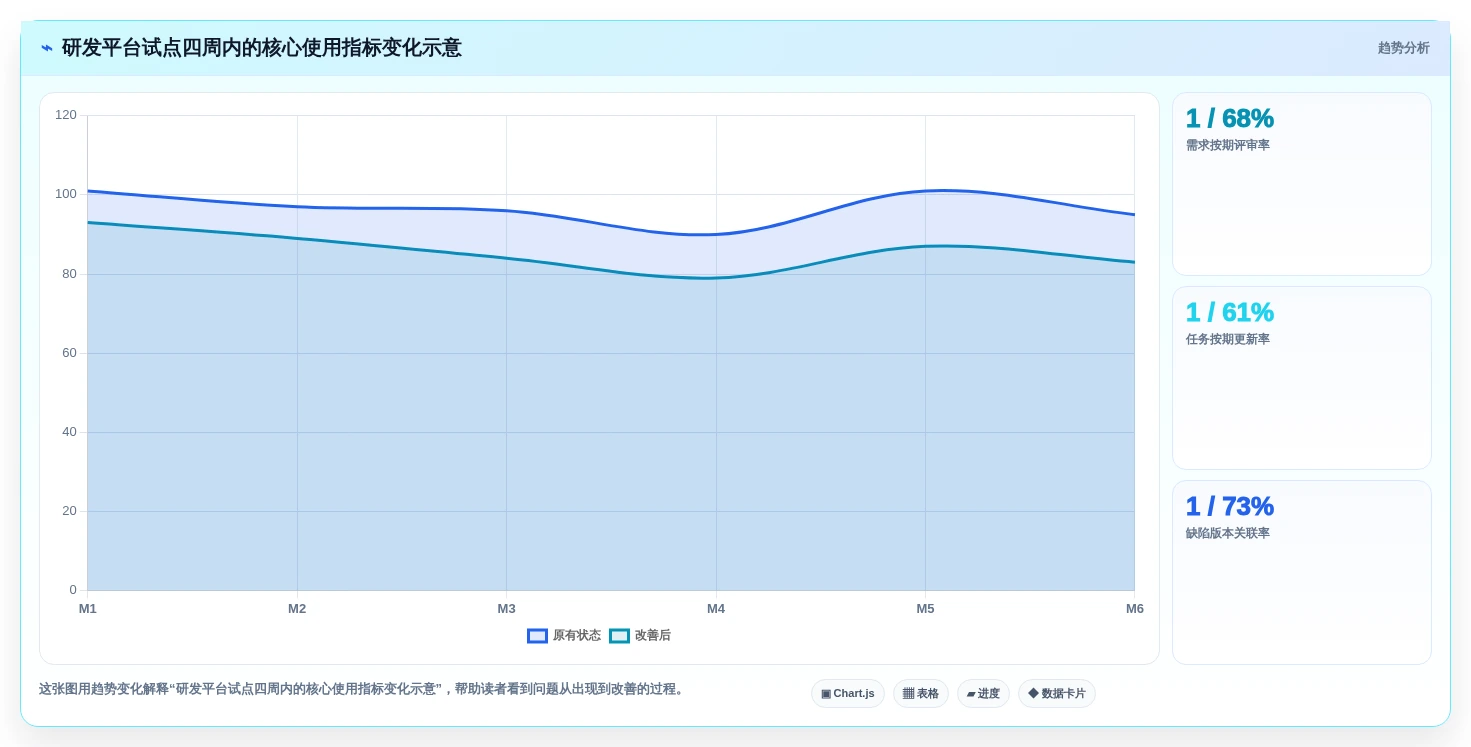Click the 数据卡片 tag
The image size is (1471, 747).
point(1057,694)
